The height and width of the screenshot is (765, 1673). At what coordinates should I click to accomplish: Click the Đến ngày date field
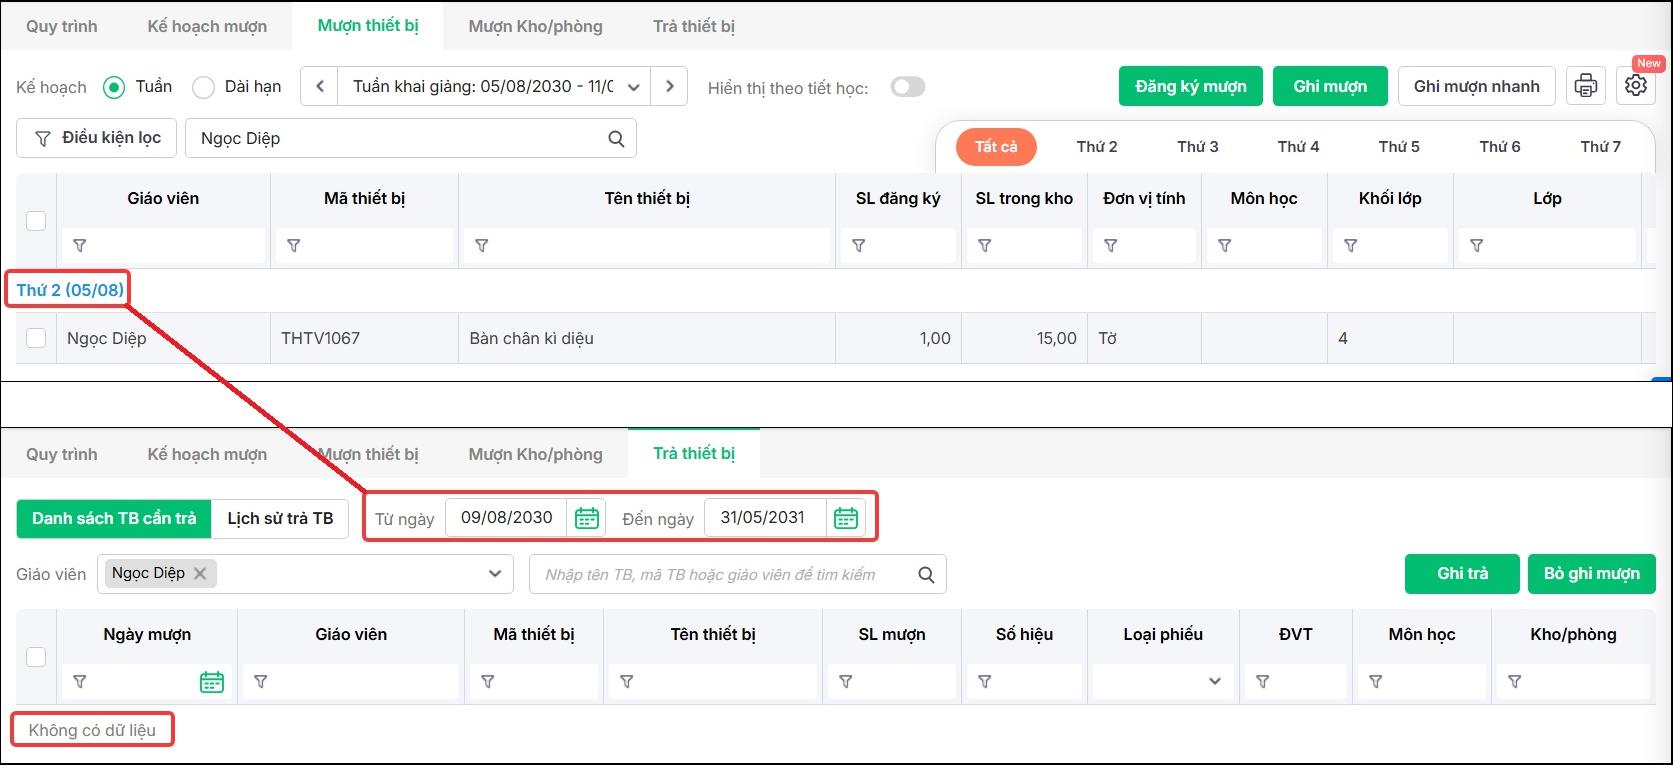click(x=765, y=518)
